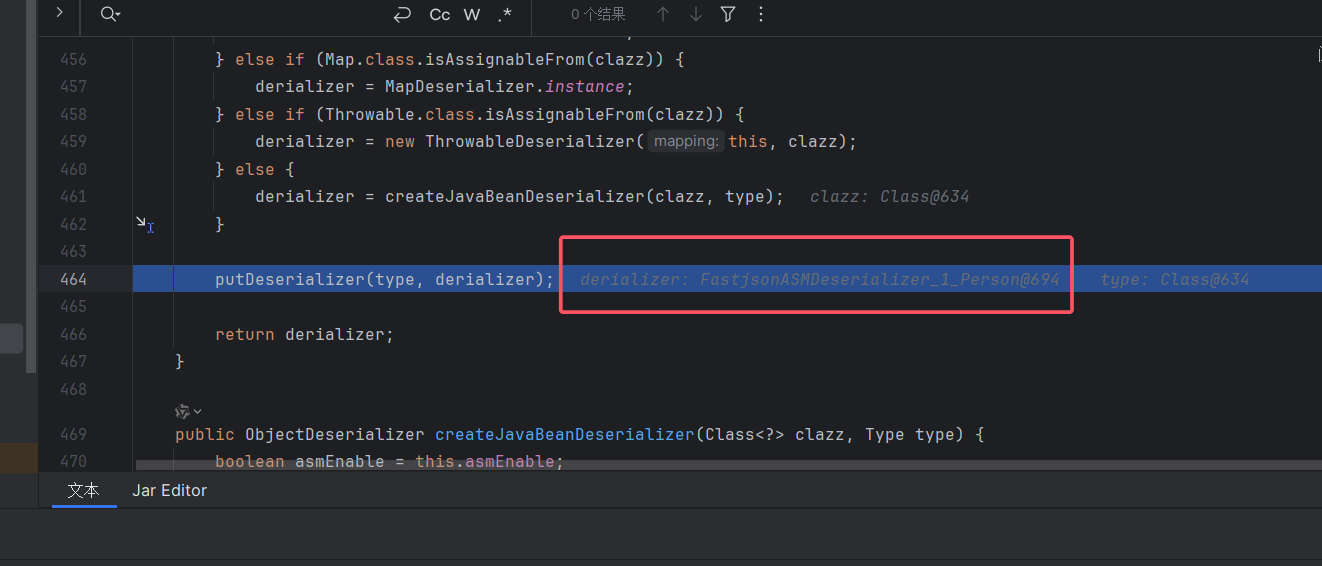Viewport: 1322px width, 566px height.
Task: Switch to the 文本 tab
Action: point(84,490)
